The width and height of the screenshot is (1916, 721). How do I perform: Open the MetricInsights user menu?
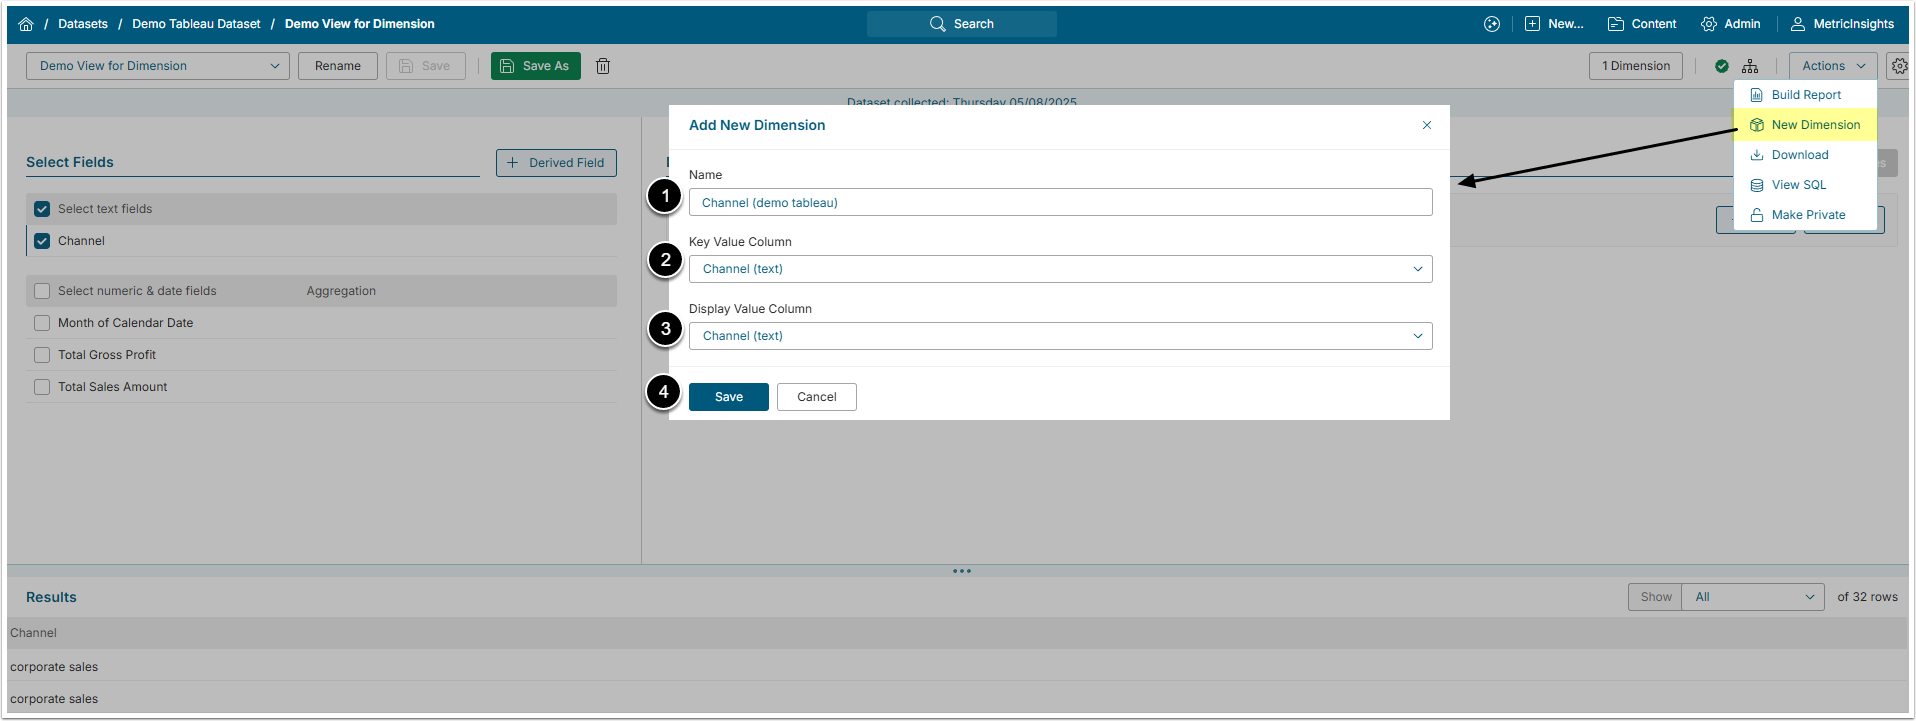click(x=1842, y=24)
